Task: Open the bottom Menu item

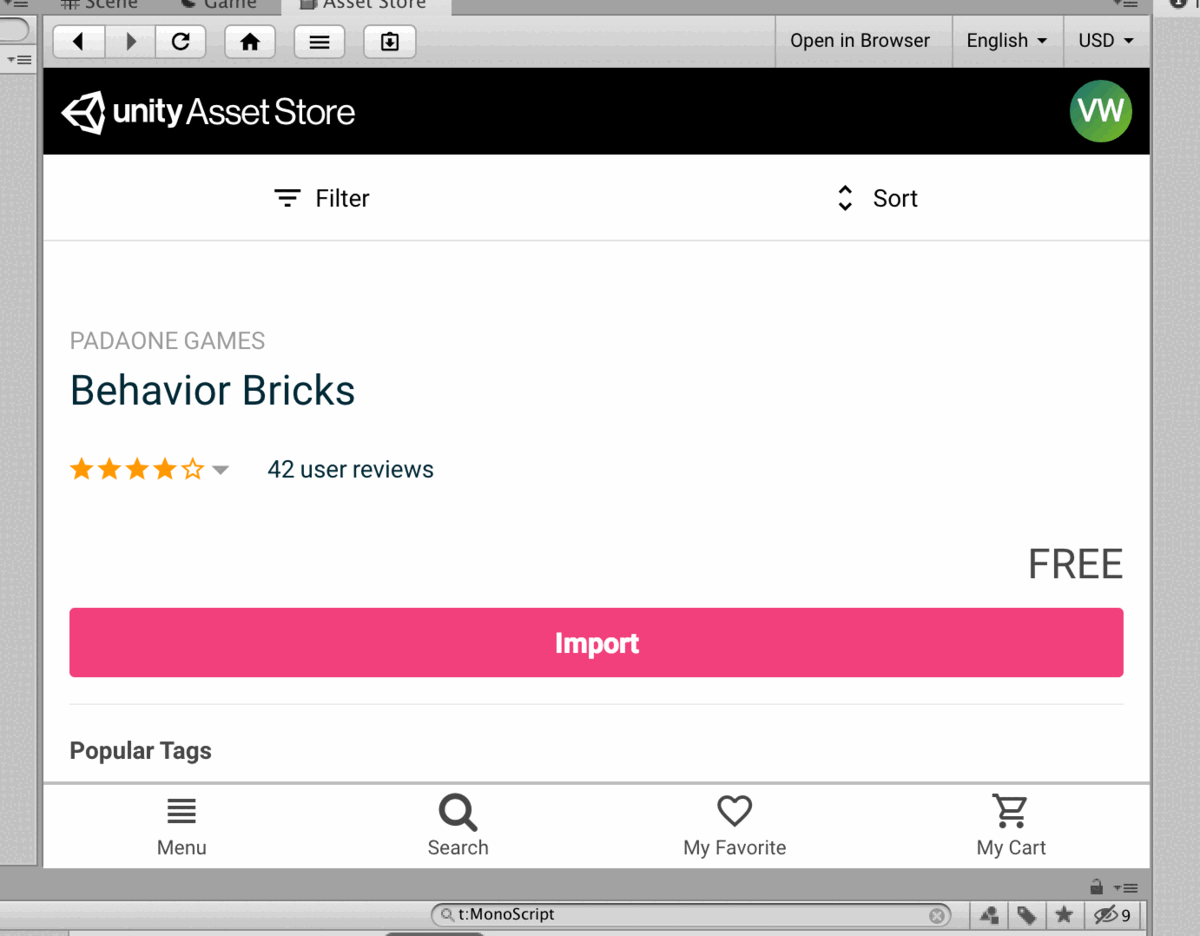Action: (x=182, y=826)
